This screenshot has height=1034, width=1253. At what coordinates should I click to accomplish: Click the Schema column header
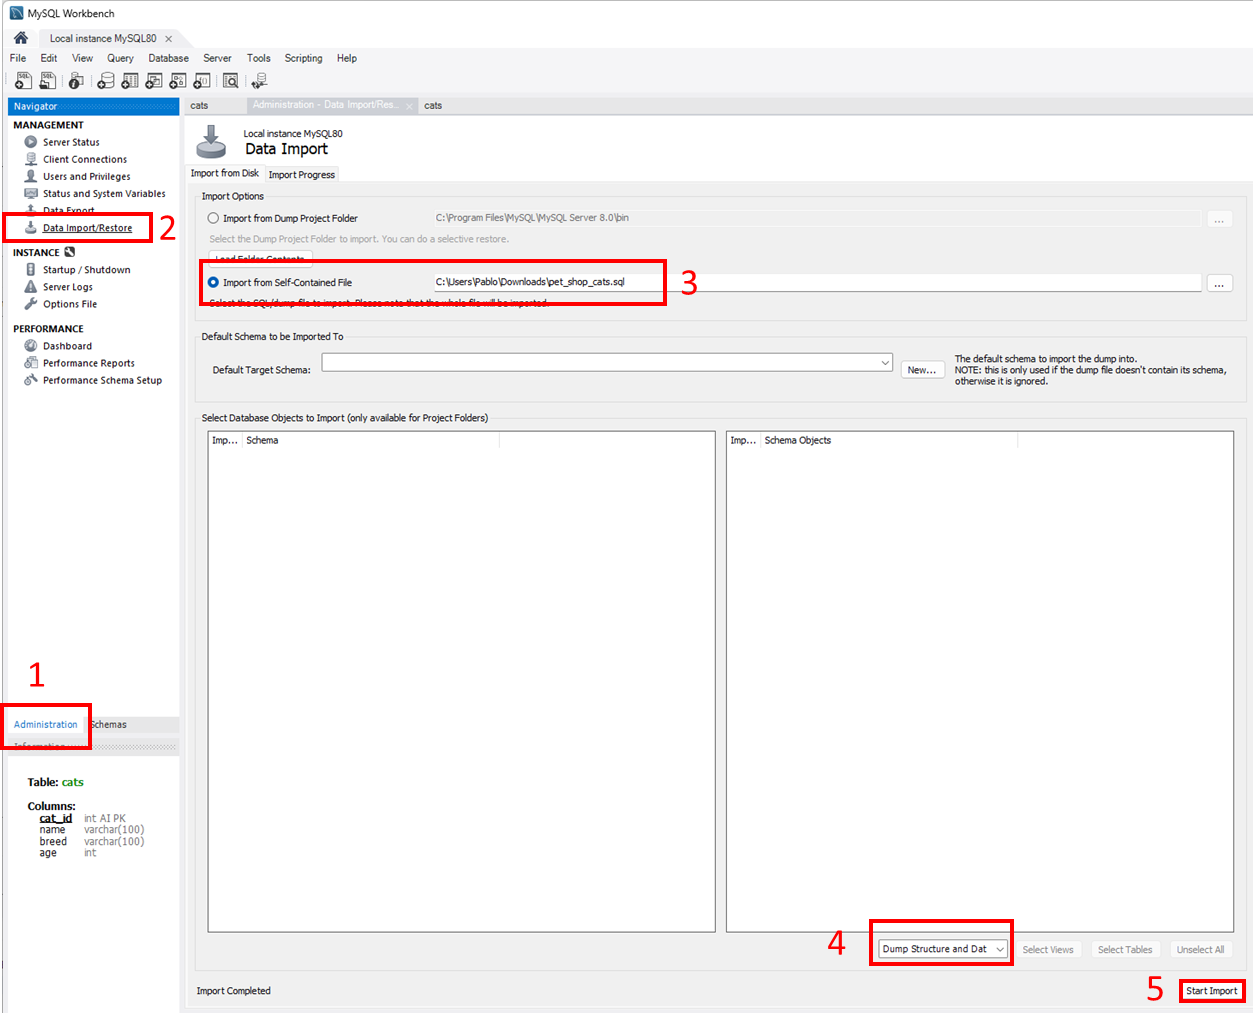click(371, 440)
